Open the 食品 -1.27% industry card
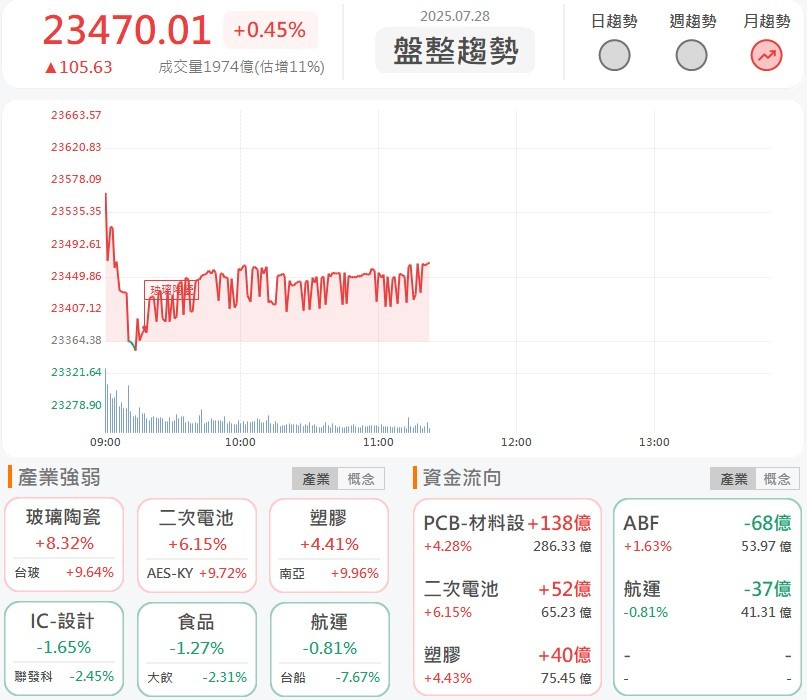The width and height of the screenshot is (807, 700). pos(197,650)
